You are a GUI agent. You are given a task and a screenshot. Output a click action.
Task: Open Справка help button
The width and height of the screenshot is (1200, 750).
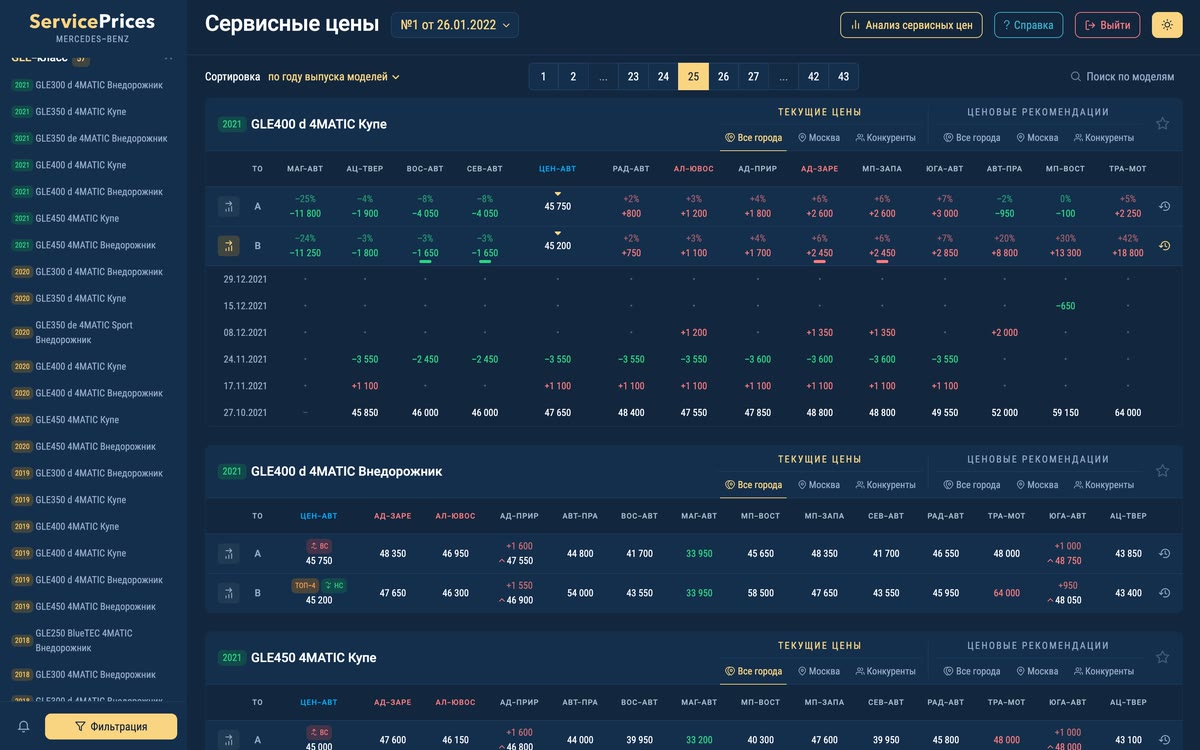[1028, 25]
